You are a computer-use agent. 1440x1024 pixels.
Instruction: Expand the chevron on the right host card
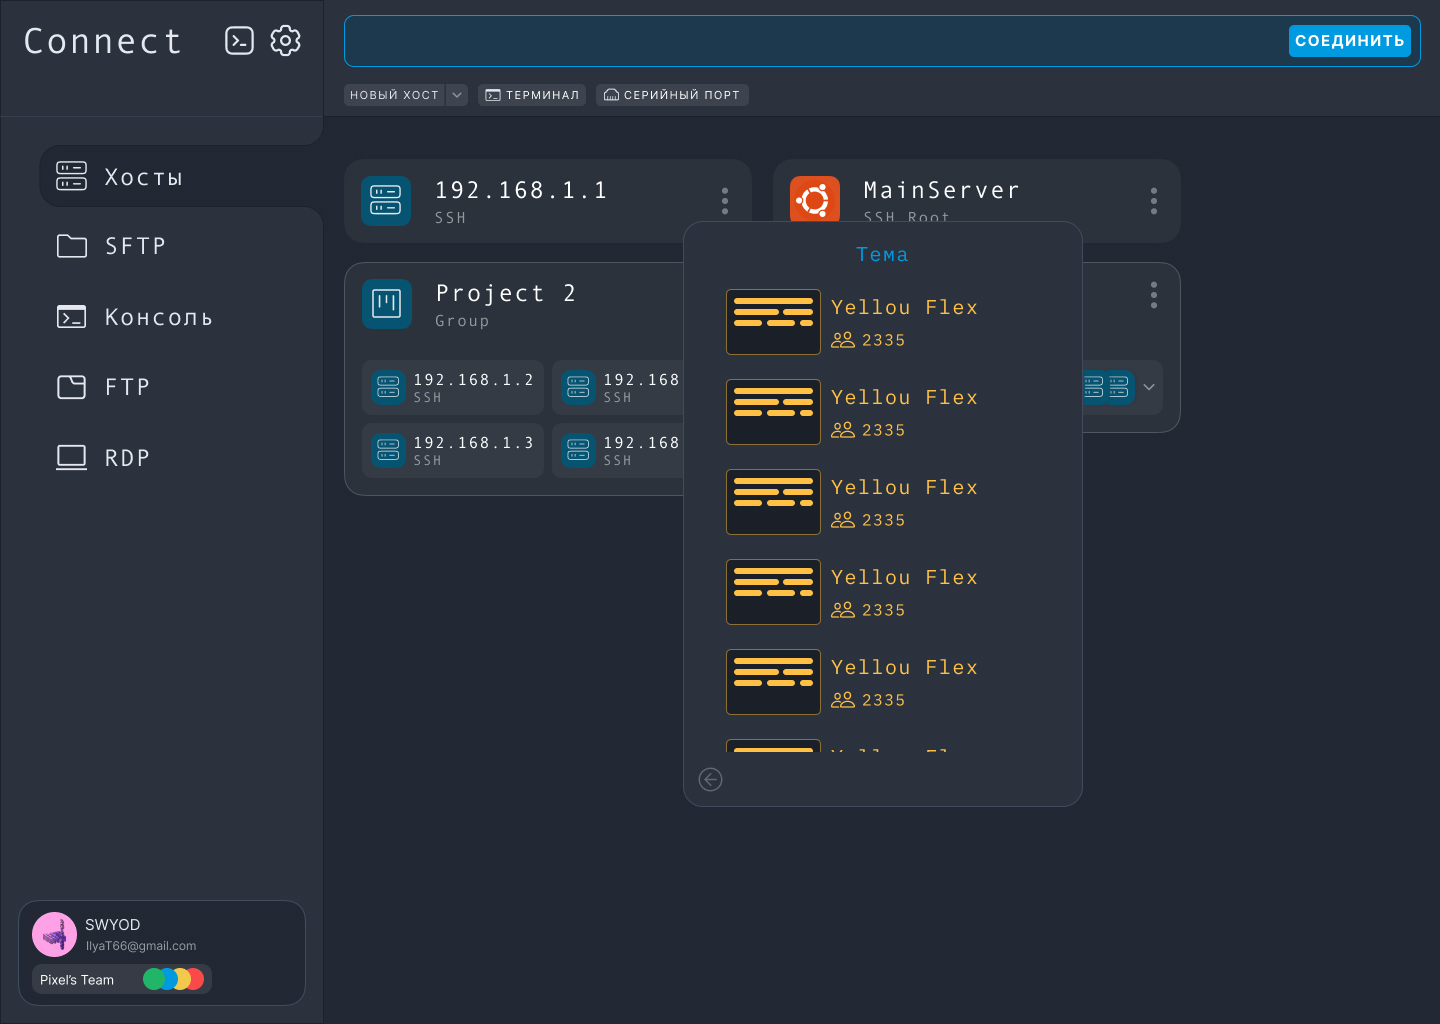pyautogui.click(x=1148, y=387)
